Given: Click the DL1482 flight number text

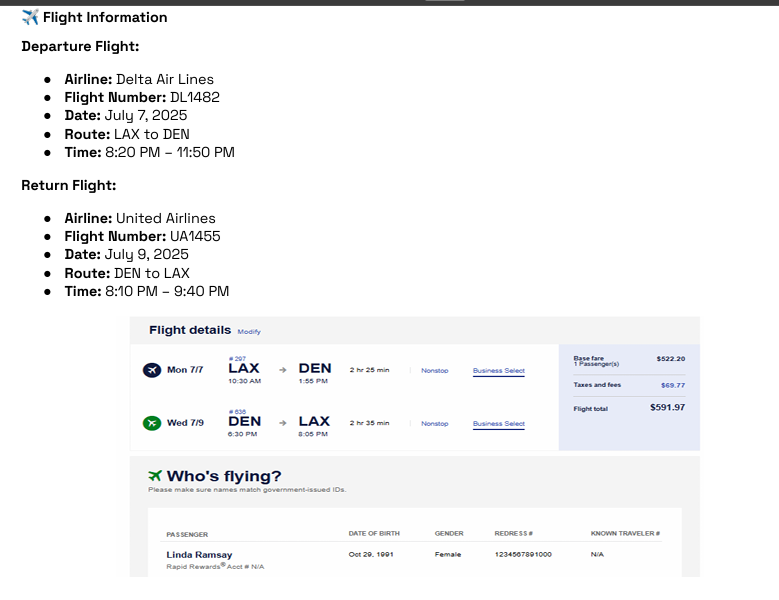Looking at the screenshot, I should click(x=195, y=98).
